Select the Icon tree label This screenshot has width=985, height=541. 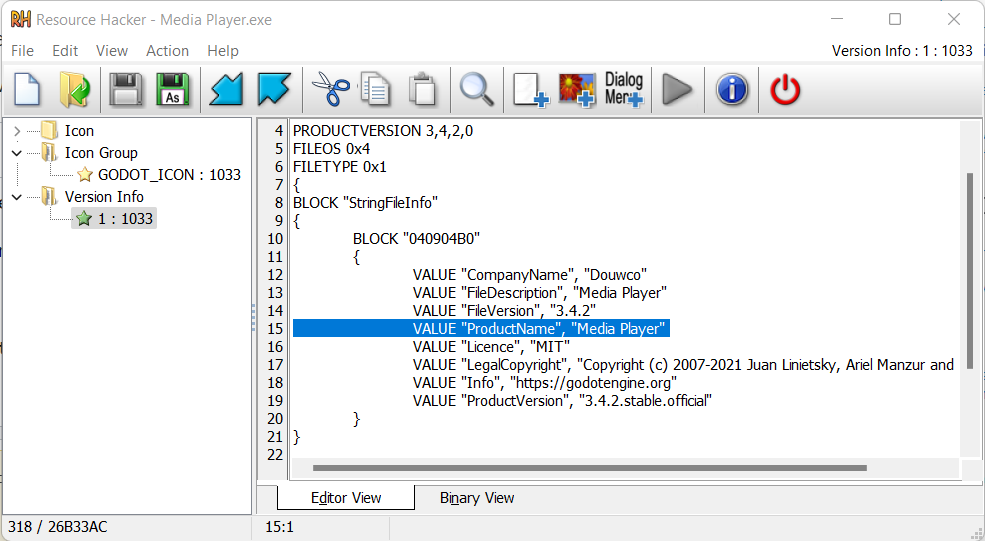[x=79, y=131]
